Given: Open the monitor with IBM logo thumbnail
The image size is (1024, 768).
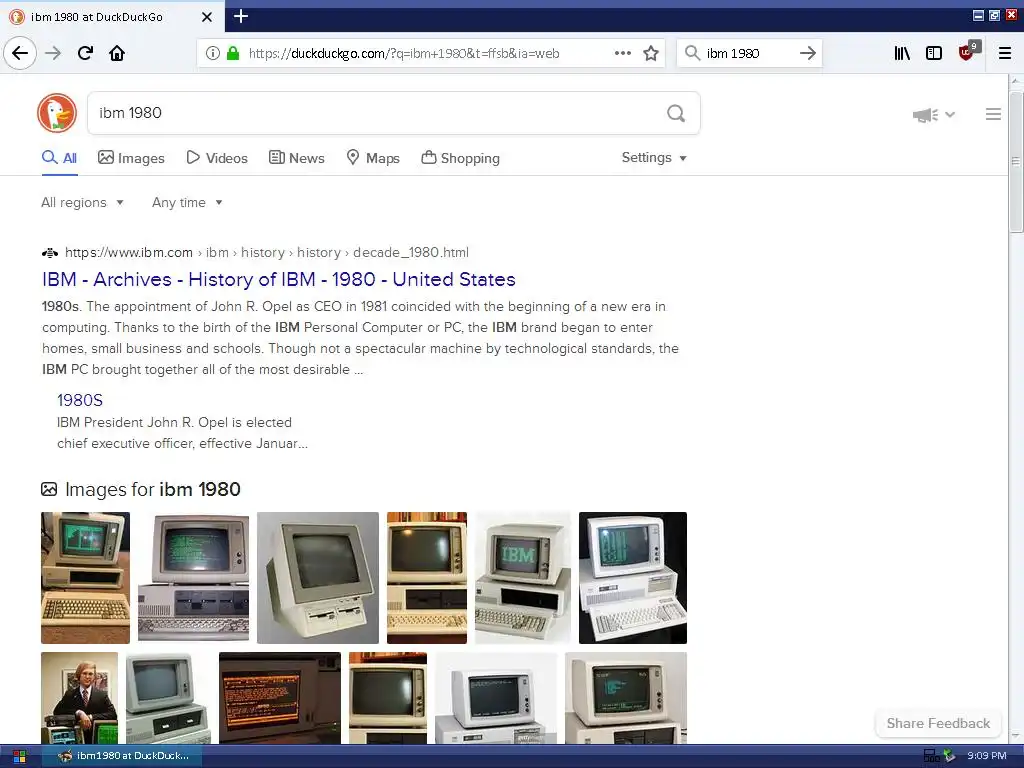Looking at the screenshot, I should point(522,578).
